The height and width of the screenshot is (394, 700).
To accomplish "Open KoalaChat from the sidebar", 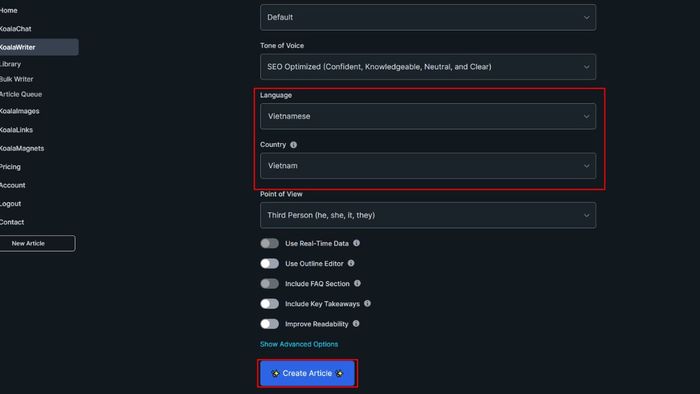I will point(16,29).
